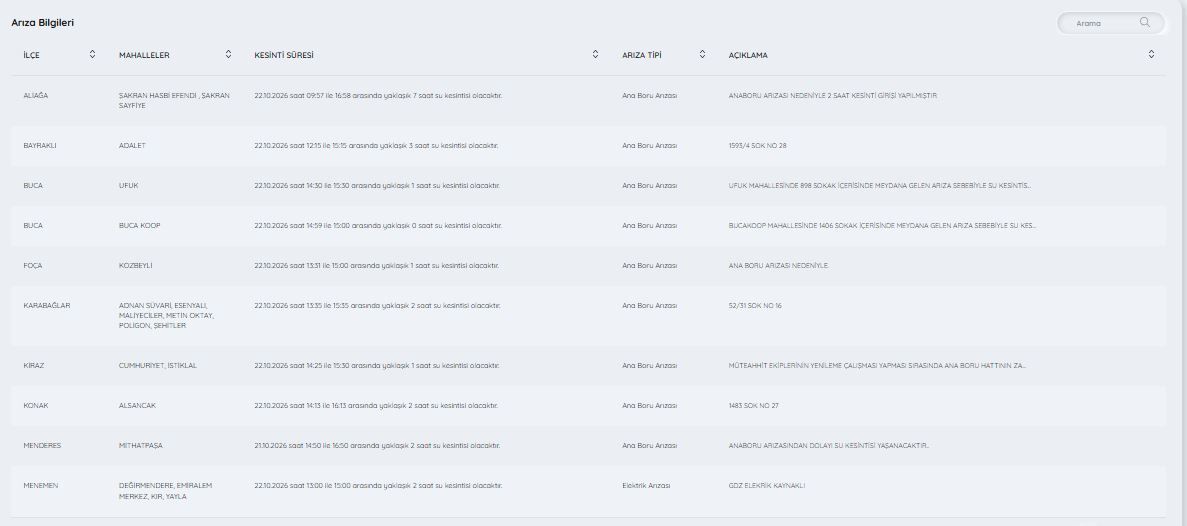Click the İLÇE column header label
The image size is (1187, 526).
click(x=31, y=55)
